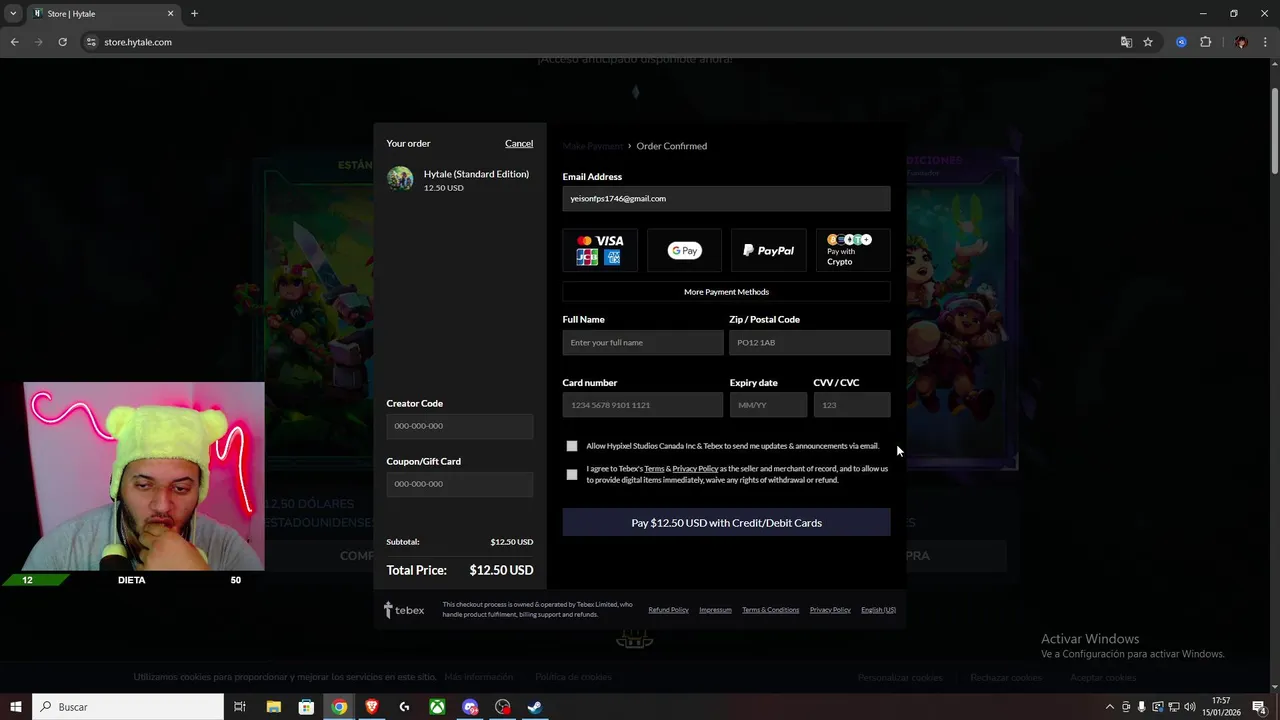Click the Card number field
Screen dimensions: 1280x720
tap(643, 405)
